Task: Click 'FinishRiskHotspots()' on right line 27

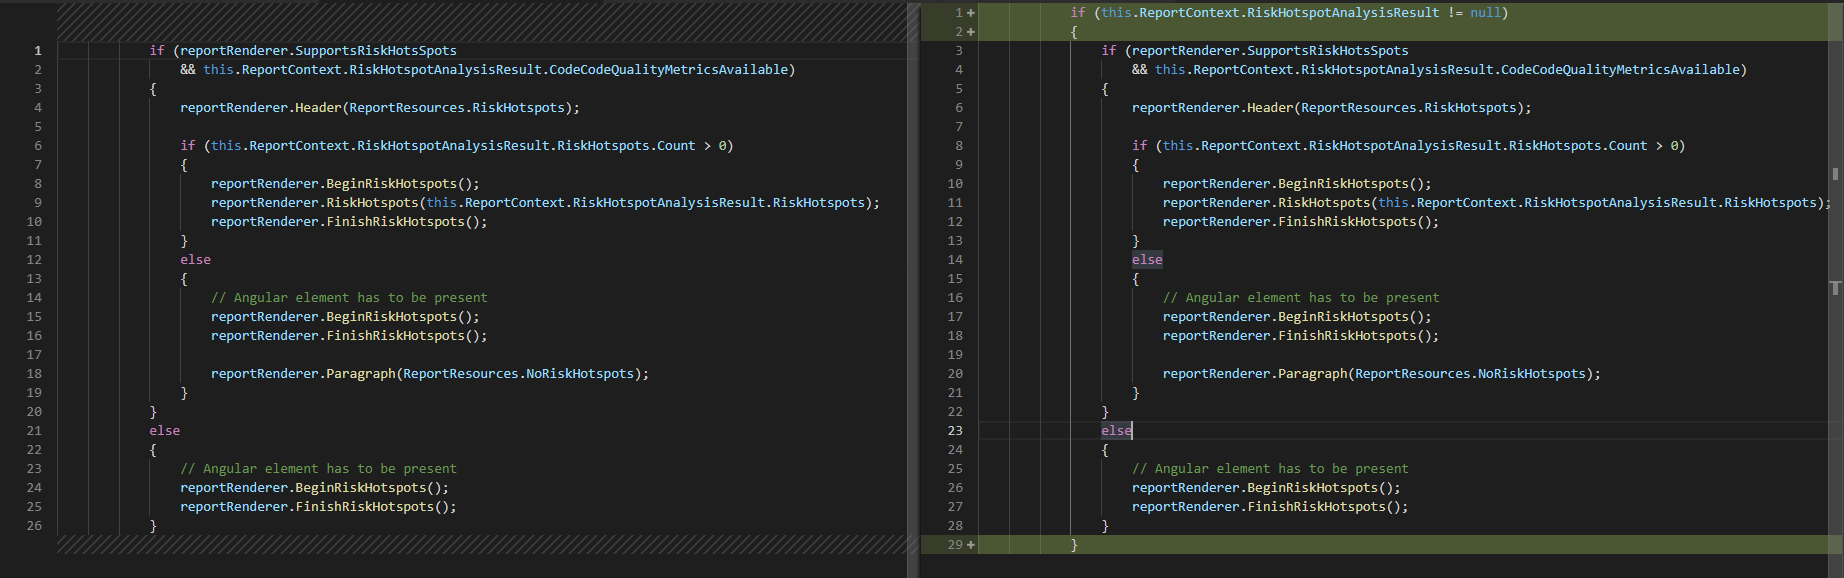Action: pyautogui.click(x=1324, y=507)
